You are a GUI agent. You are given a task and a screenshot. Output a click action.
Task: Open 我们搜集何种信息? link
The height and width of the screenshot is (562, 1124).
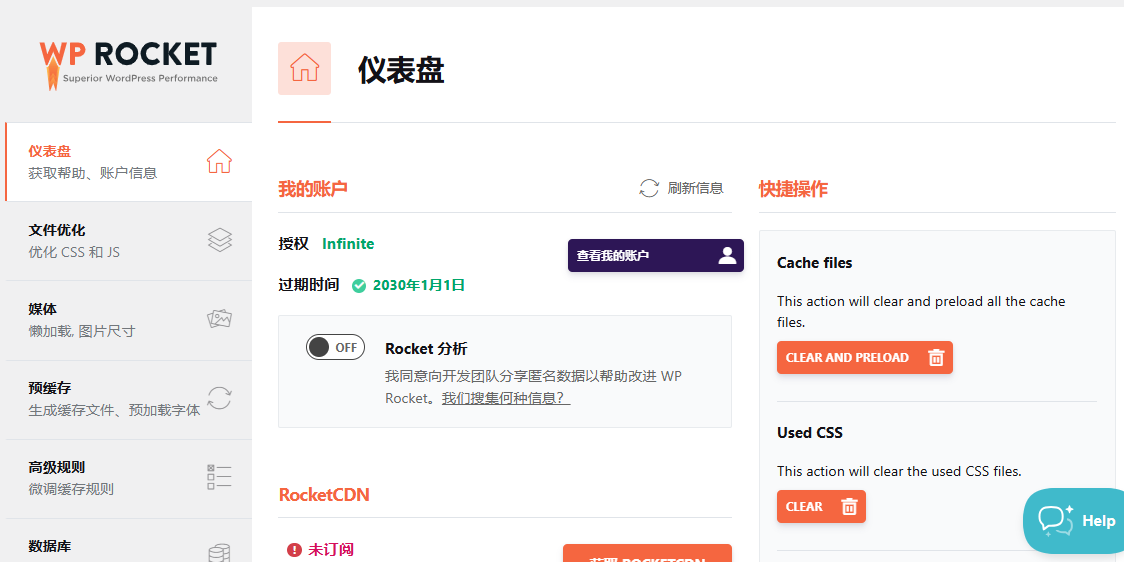506,398
